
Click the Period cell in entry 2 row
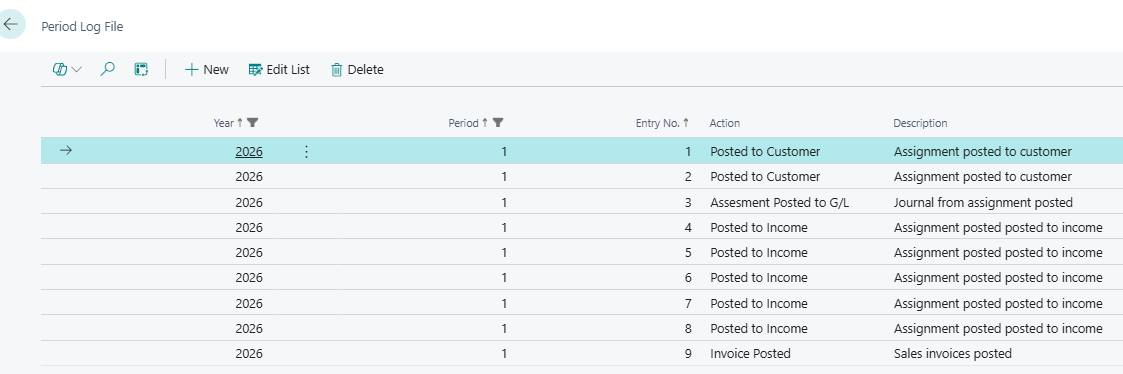(504, 176)
